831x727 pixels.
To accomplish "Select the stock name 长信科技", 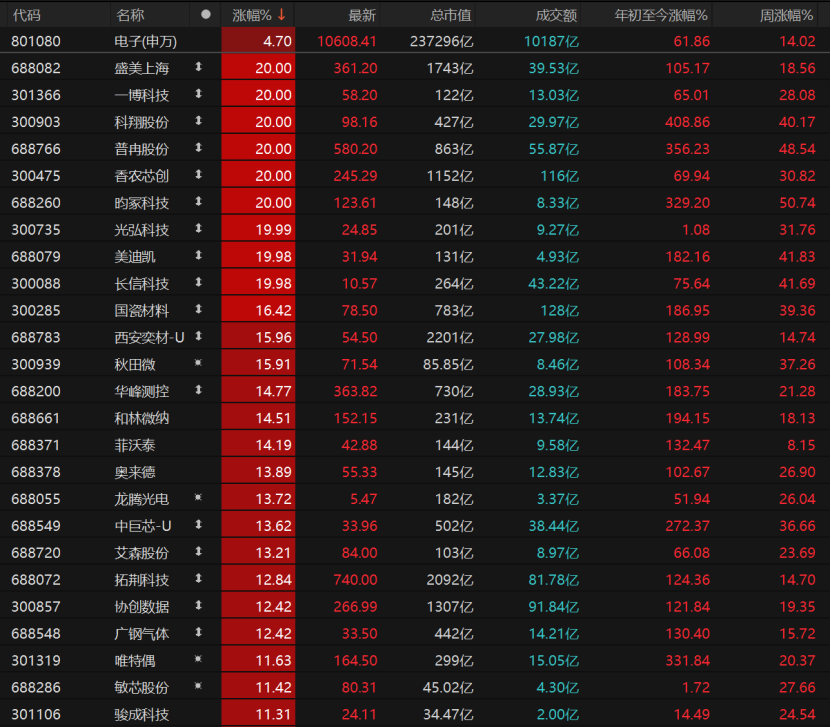I will coord(142,284).
